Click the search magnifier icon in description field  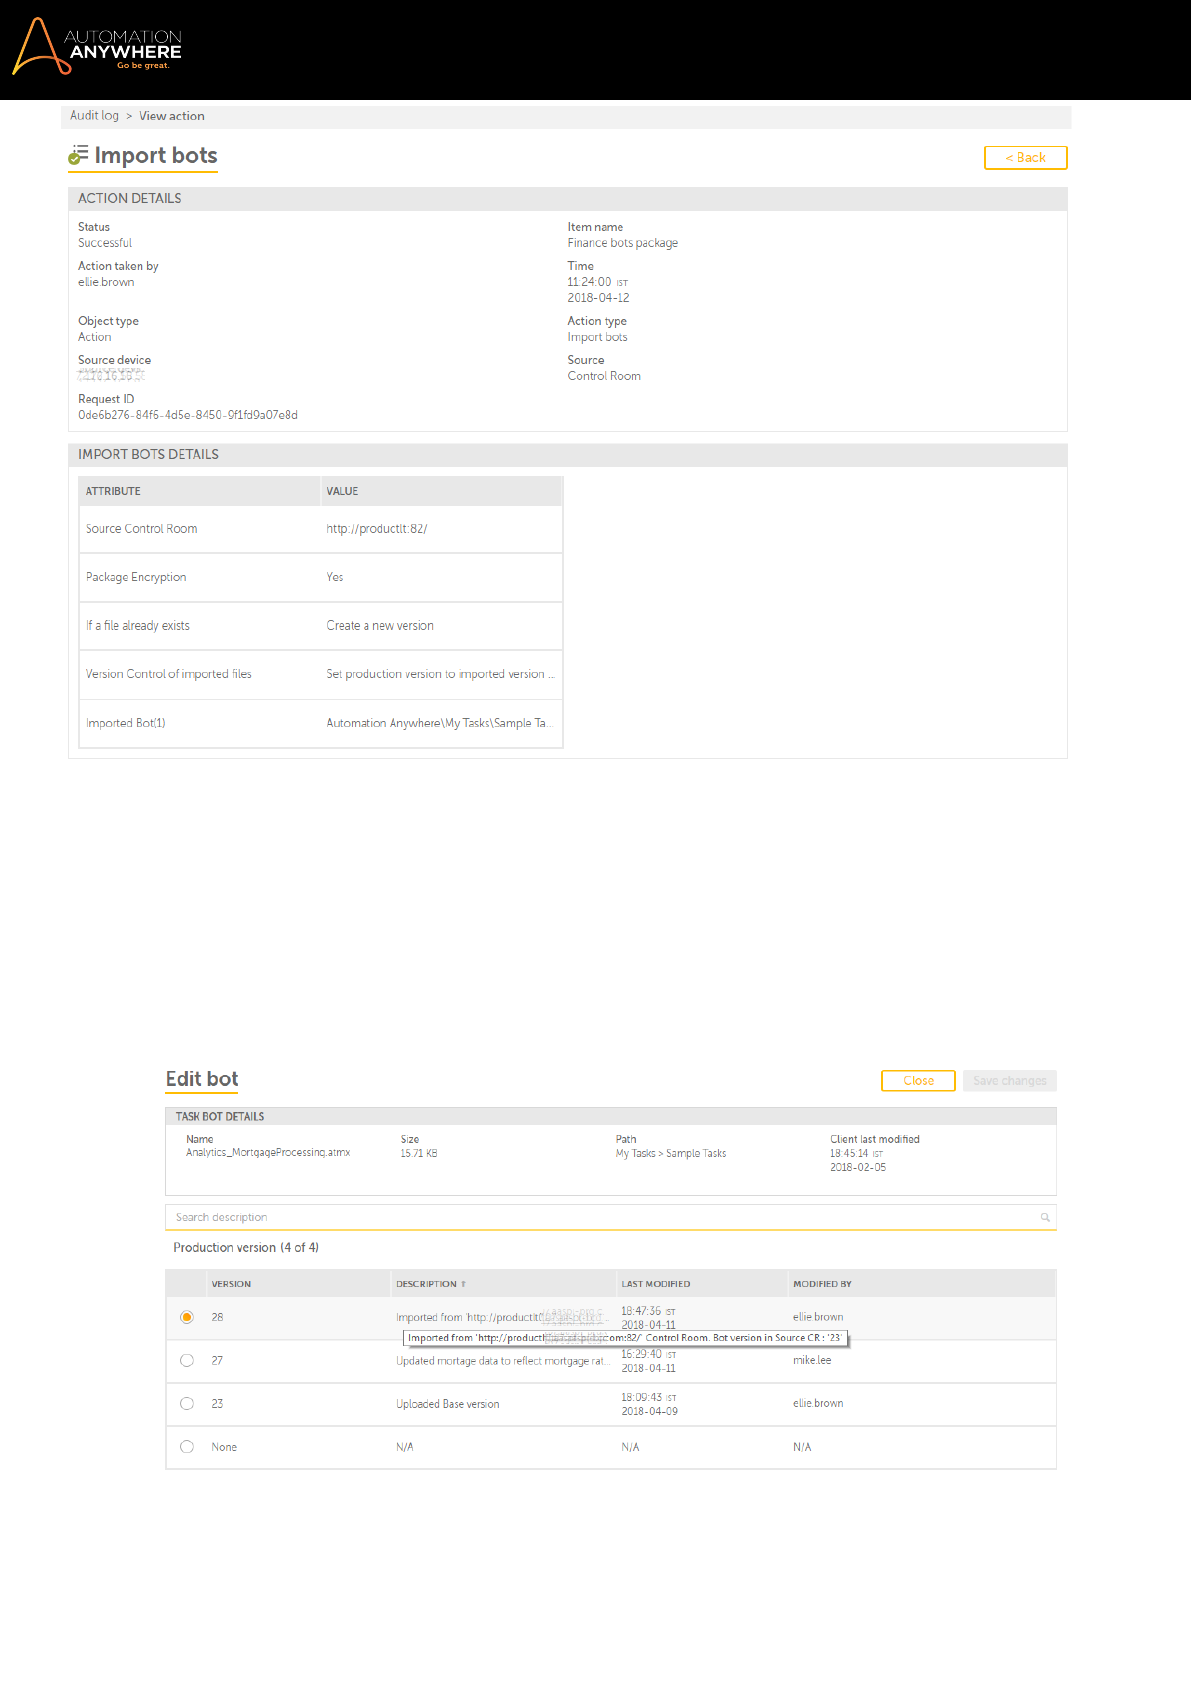point(1045,1217)
